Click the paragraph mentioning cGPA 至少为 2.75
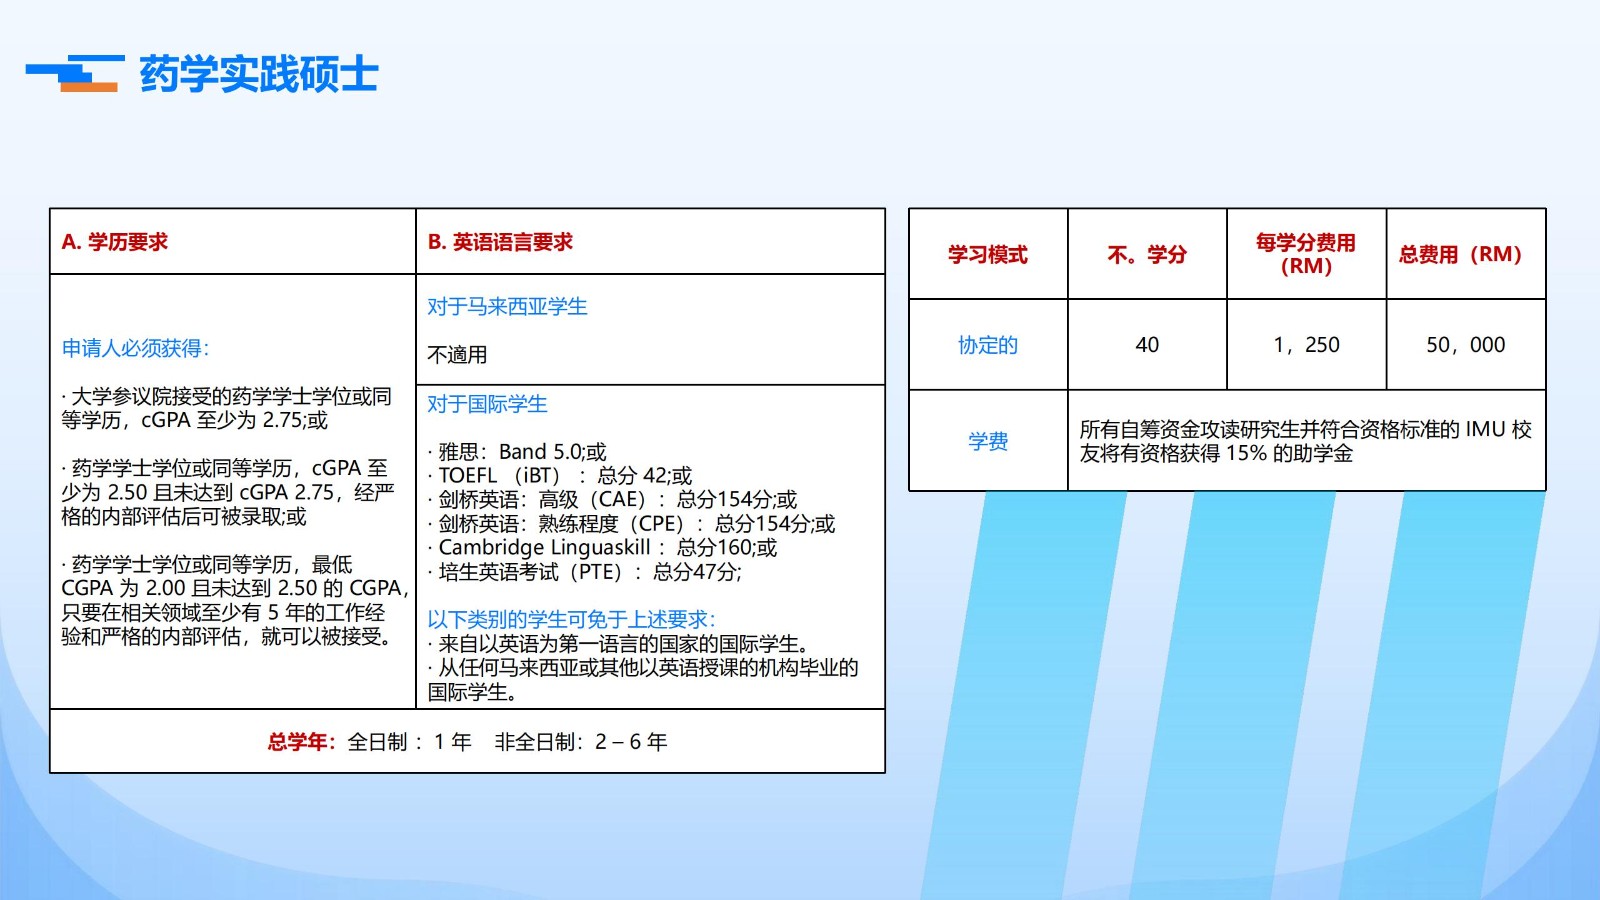The image size is (1600, 900). (x=227, y=408)
